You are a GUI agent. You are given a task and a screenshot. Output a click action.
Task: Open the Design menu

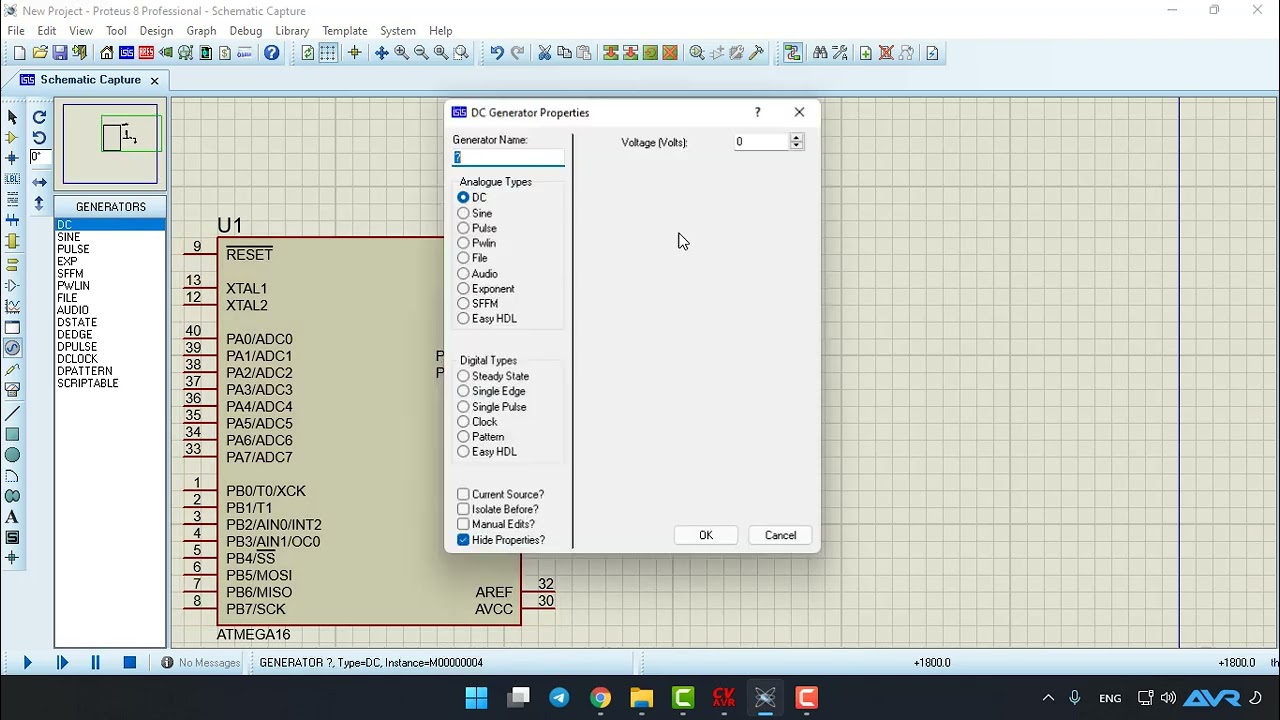click(x=156, y=31)
